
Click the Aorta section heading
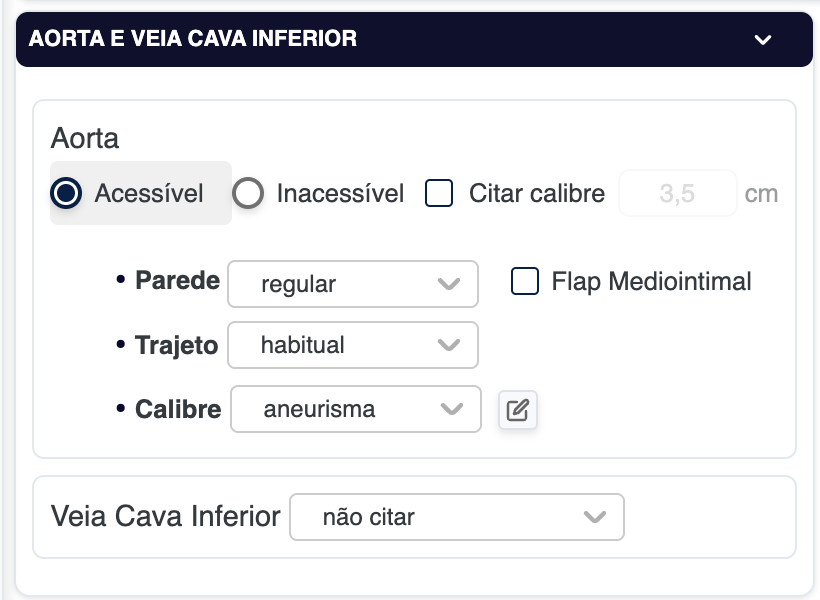coord(85,138)
